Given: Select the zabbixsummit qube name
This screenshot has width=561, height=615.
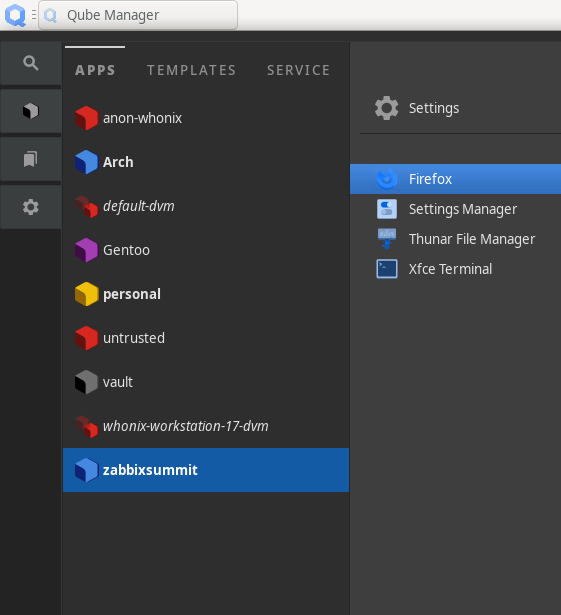Looking at the screenshot, I should [x=150, y=470].
